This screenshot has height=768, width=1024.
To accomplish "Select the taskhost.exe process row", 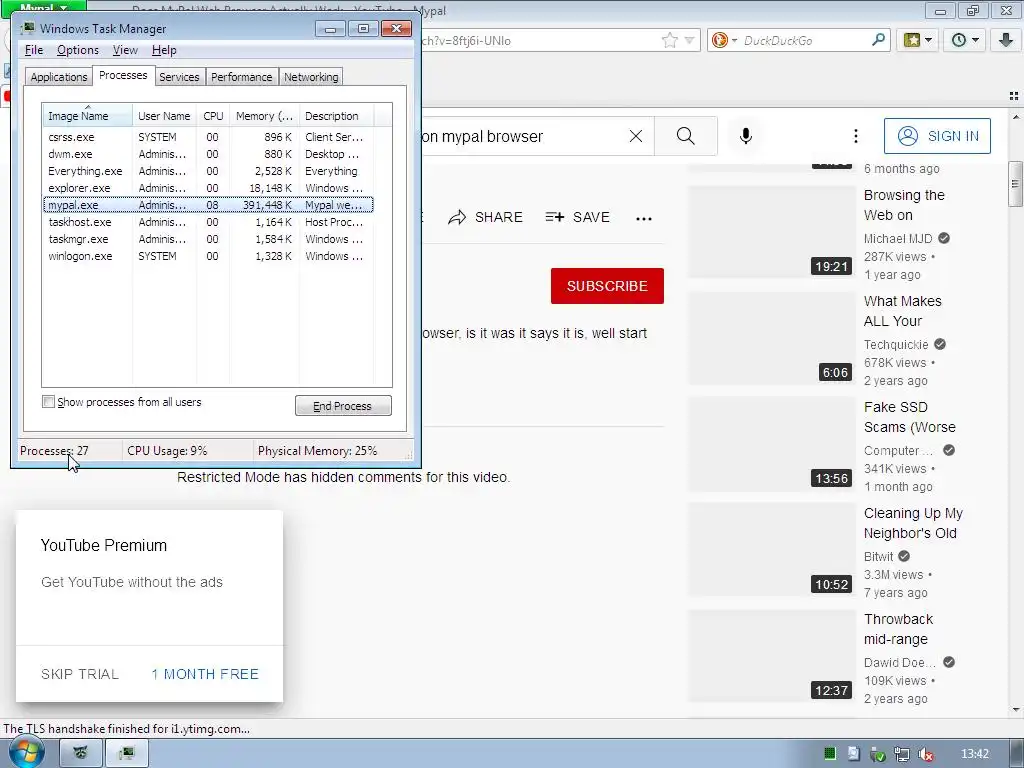I will (x=208, y=222).
